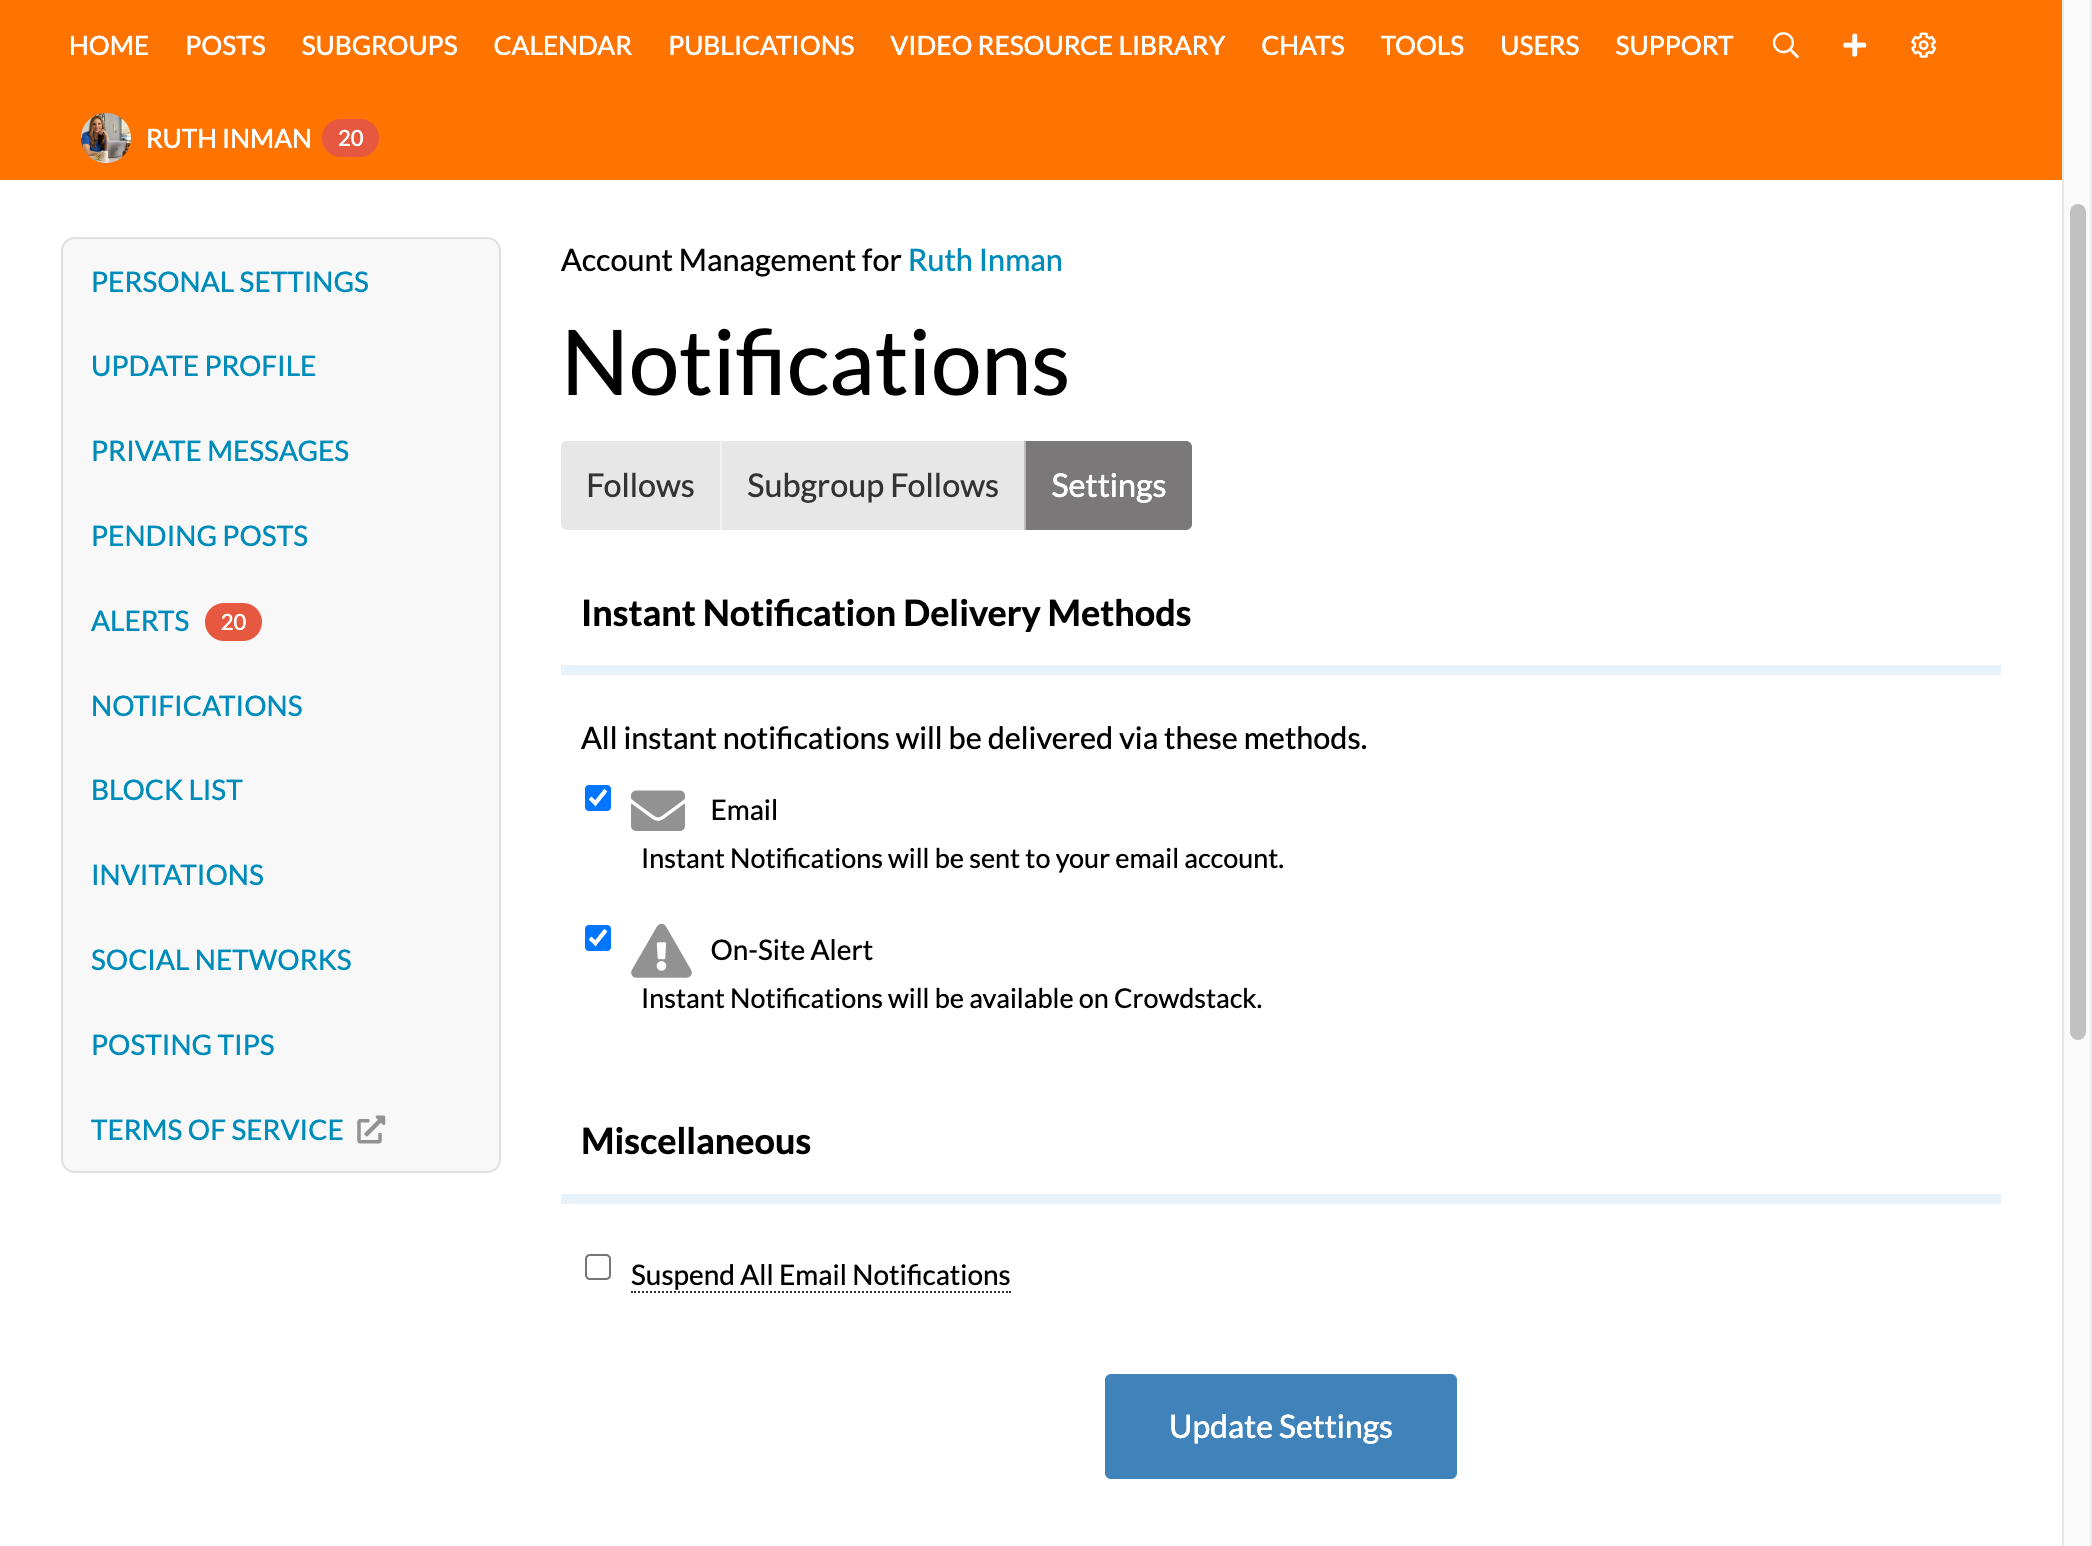Check Suspend All Email Notifications box
2092x1546 pixels.
point(598,1267)
